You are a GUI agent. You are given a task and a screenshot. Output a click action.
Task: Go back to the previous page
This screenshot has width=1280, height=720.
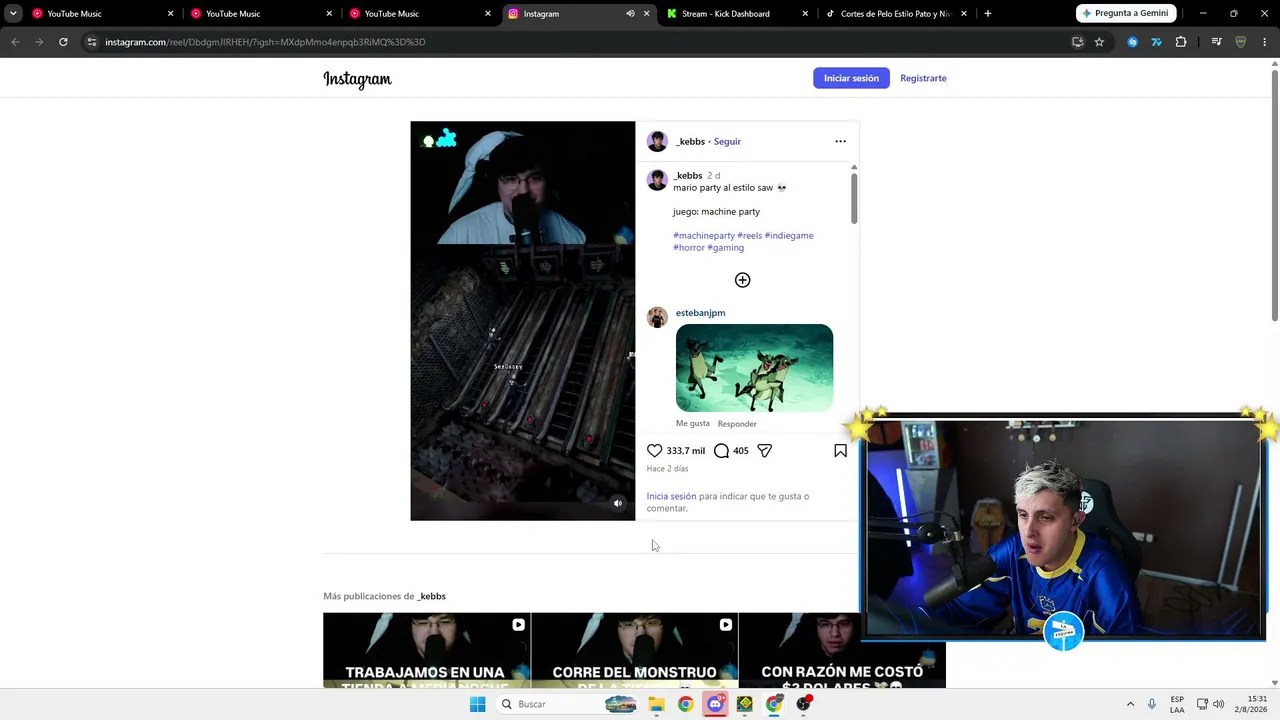[15, 42]
